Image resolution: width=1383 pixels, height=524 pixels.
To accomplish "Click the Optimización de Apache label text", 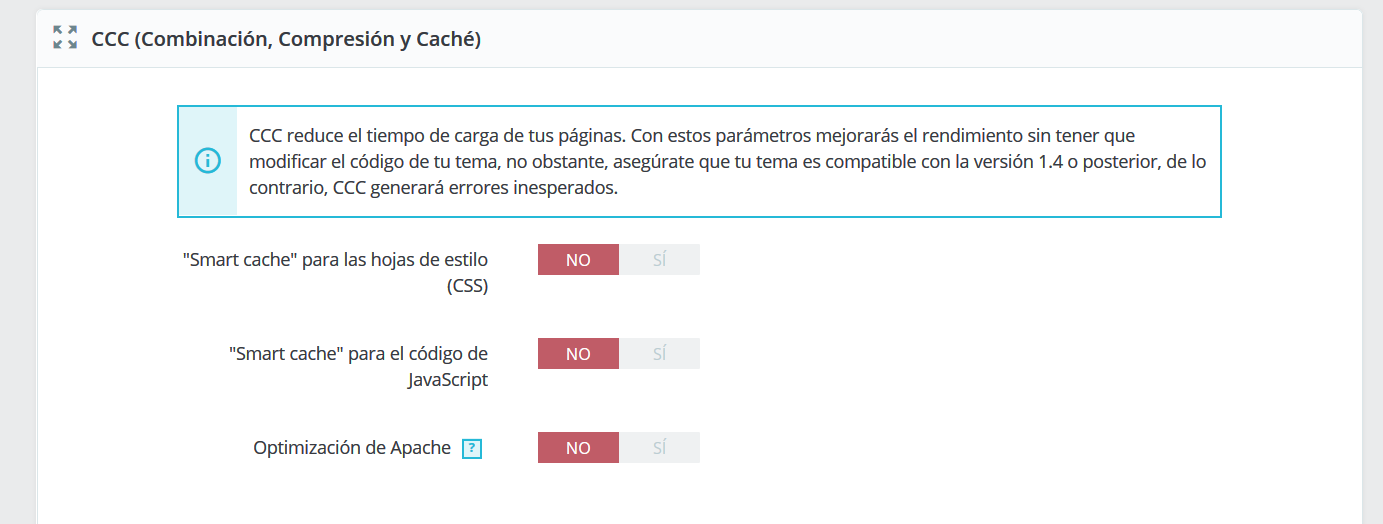I will (x=352, y=448).
